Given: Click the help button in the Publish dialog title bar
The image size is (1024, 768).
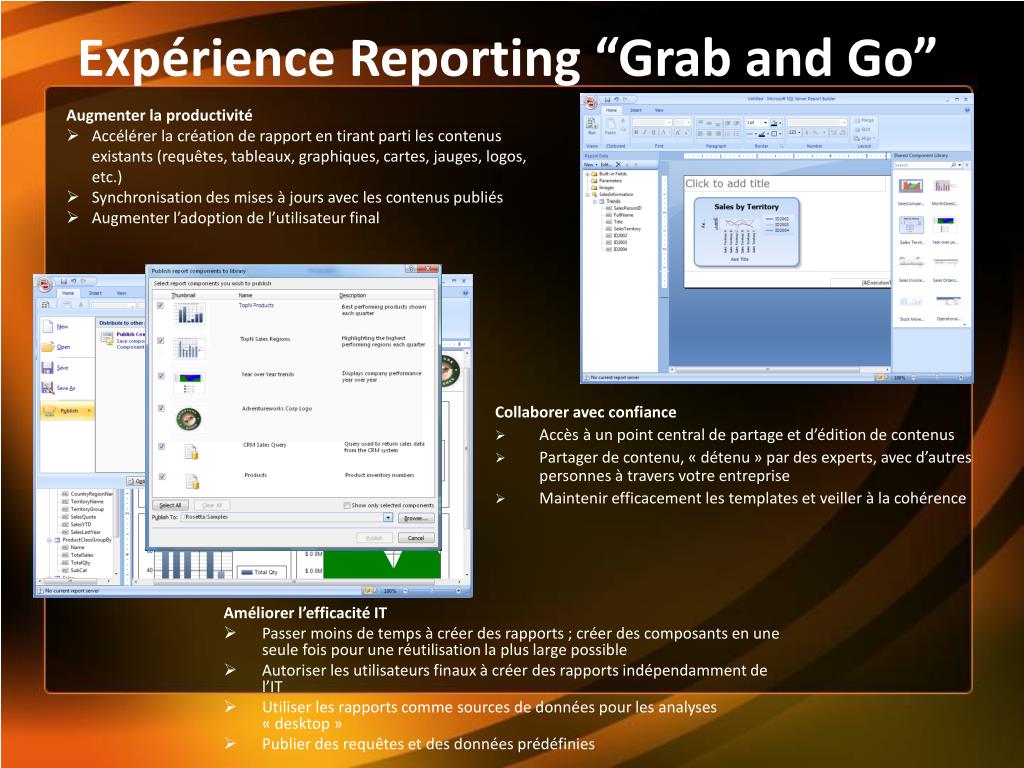Looking at the screenshot, I should click(411, 268).
